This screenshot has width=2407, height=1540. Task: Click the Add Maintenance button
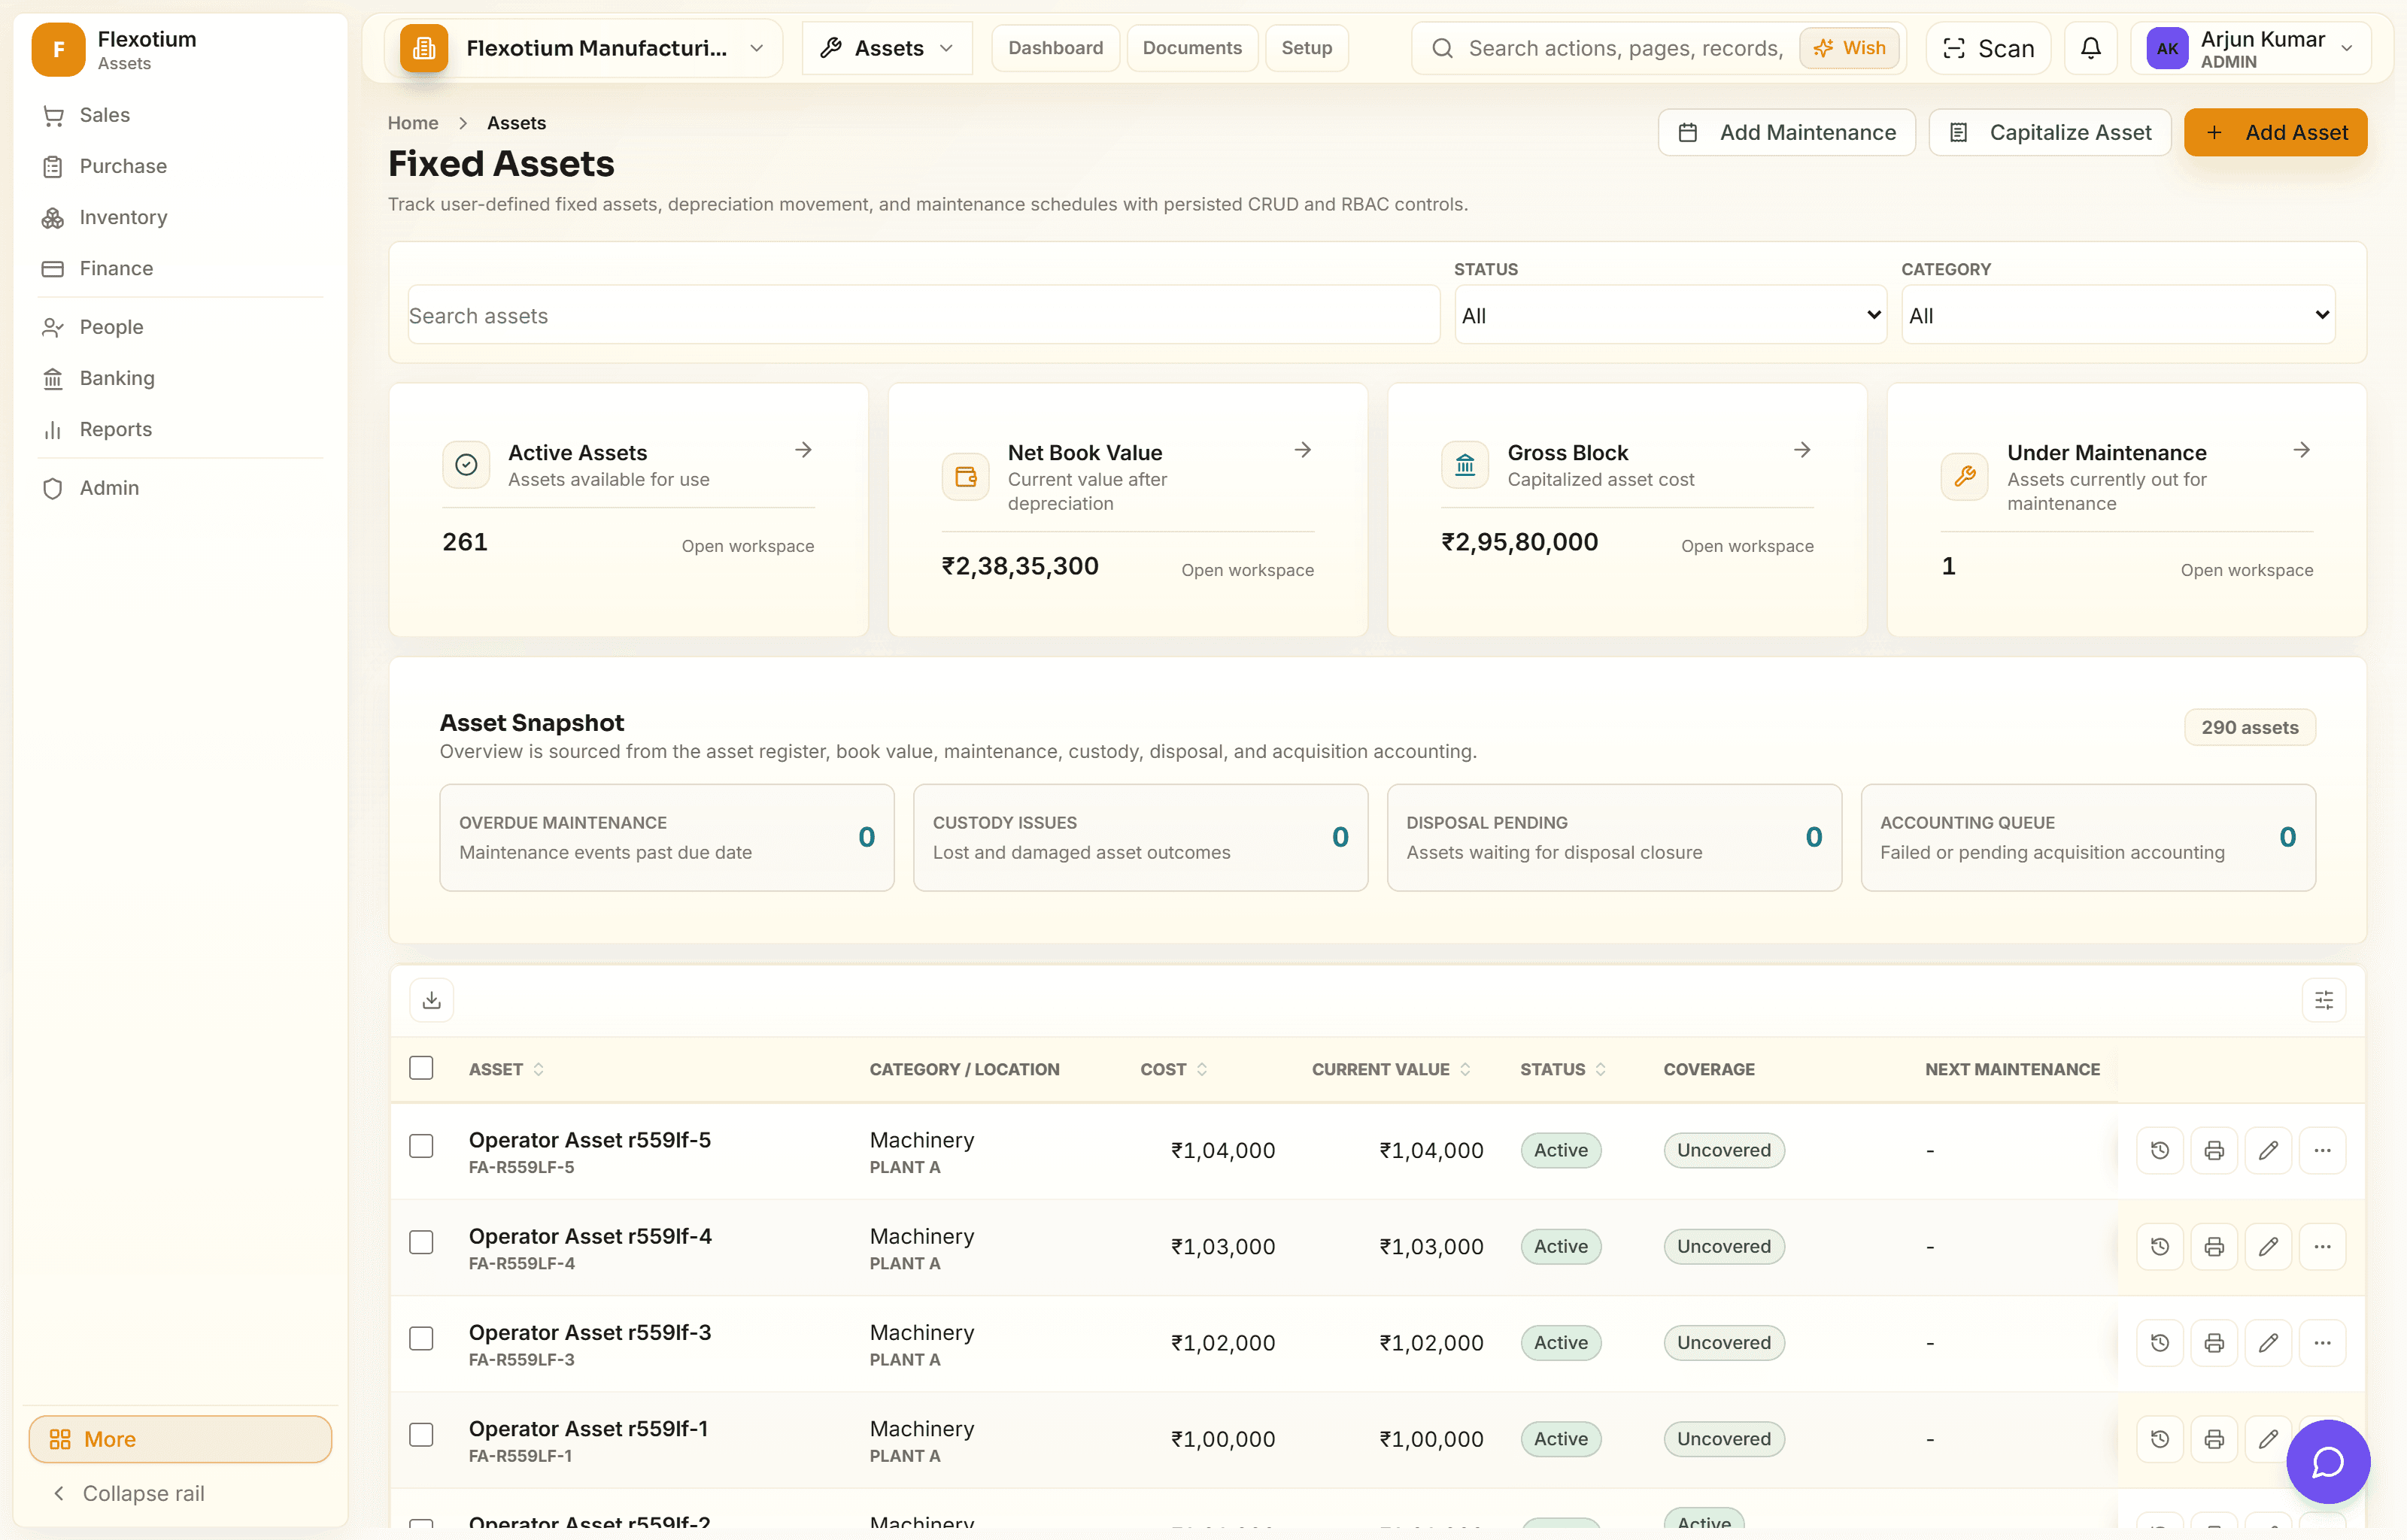click(1786, 132)
